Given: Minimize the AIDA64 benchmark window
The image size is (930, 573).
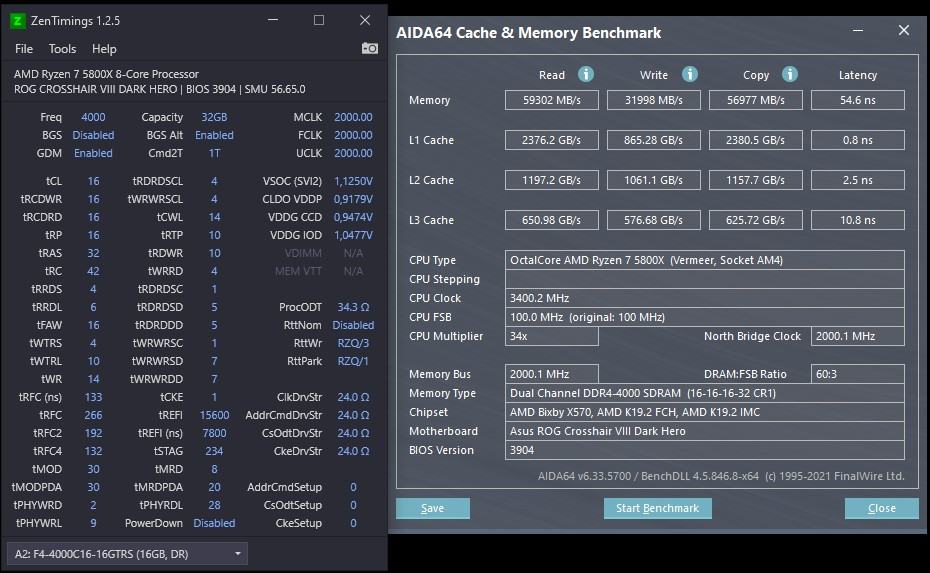Looking at the screenshot, I should (858, 30).
